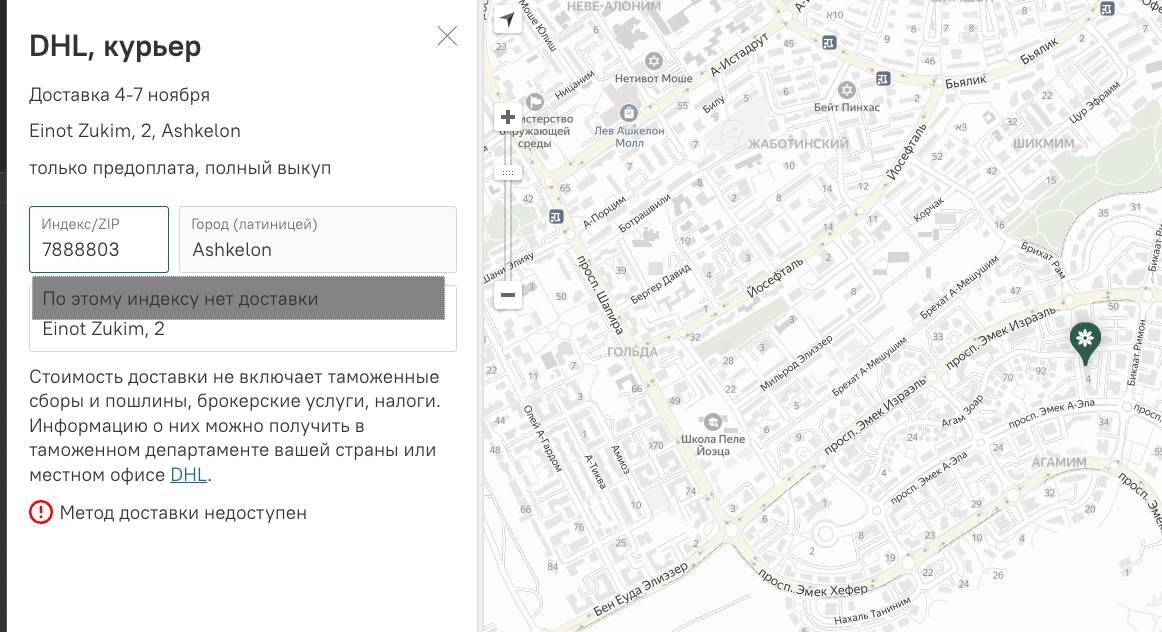
Task: Click the bus stop icon near А-Порцим street
Action: [x=556, y=216]
